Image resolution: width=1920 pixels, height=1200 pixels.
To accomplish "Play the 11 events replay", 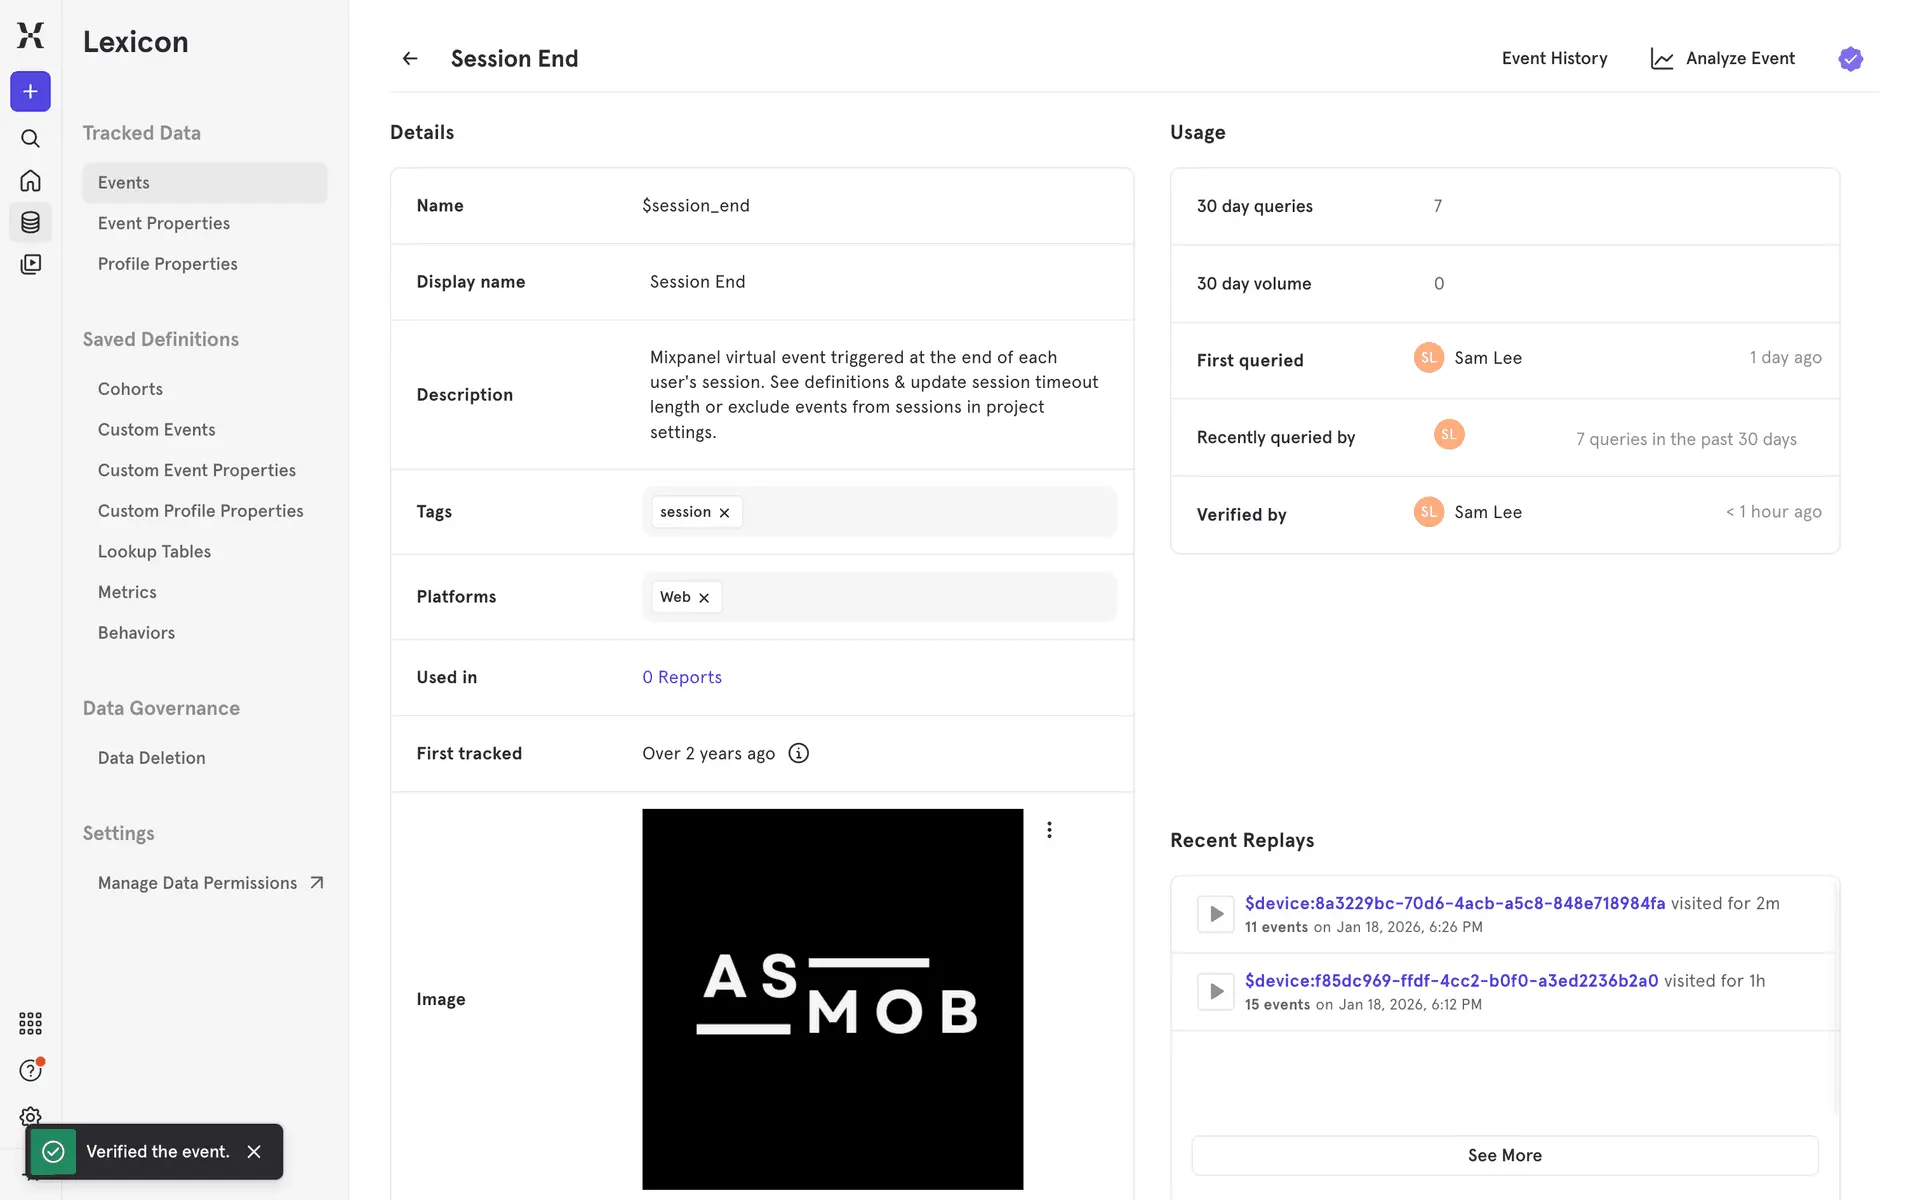I will [1215, 914].
